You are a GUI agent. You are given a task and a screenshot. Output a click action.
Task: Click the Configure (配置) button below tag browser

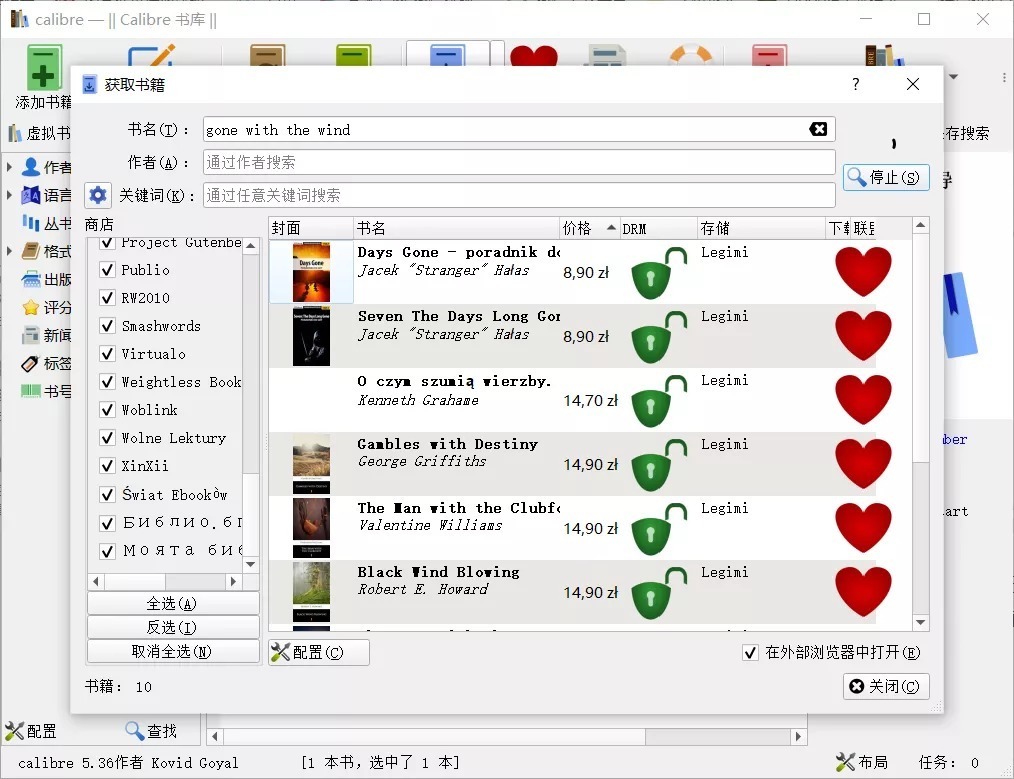click(30, 731)
